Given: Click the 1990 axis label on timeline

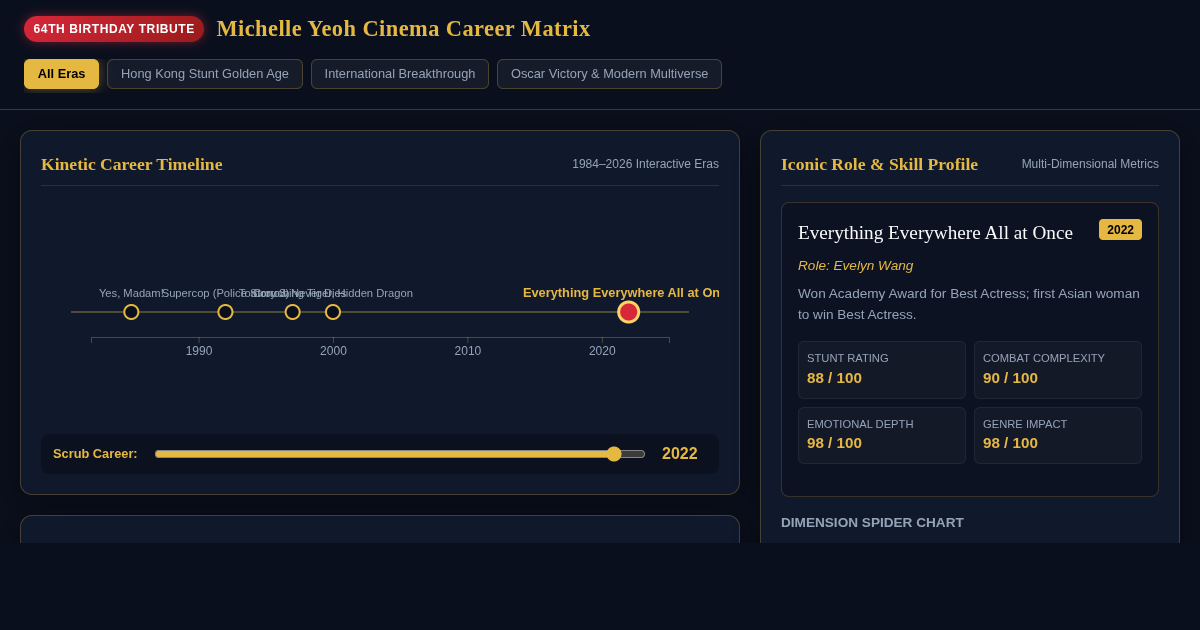Looking at the screenshot, I should [199, 351].
